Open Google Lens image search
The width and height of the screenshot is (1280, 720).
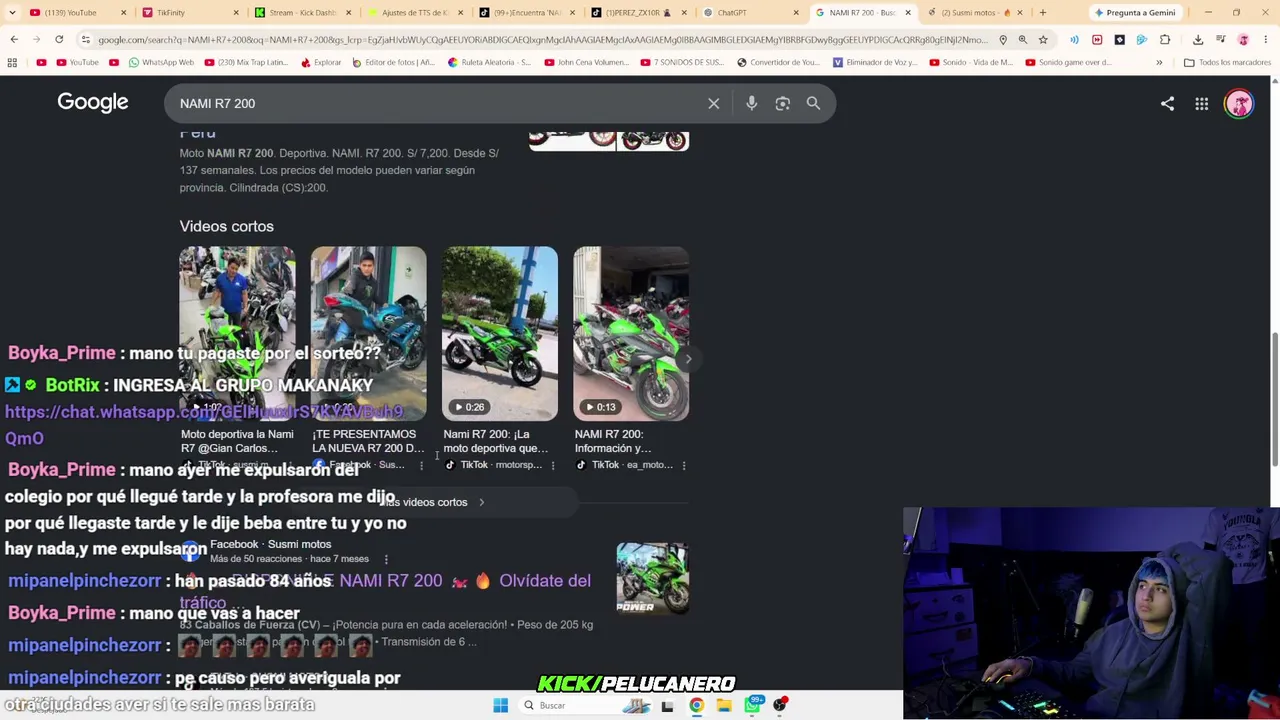(x=783, y=103)
